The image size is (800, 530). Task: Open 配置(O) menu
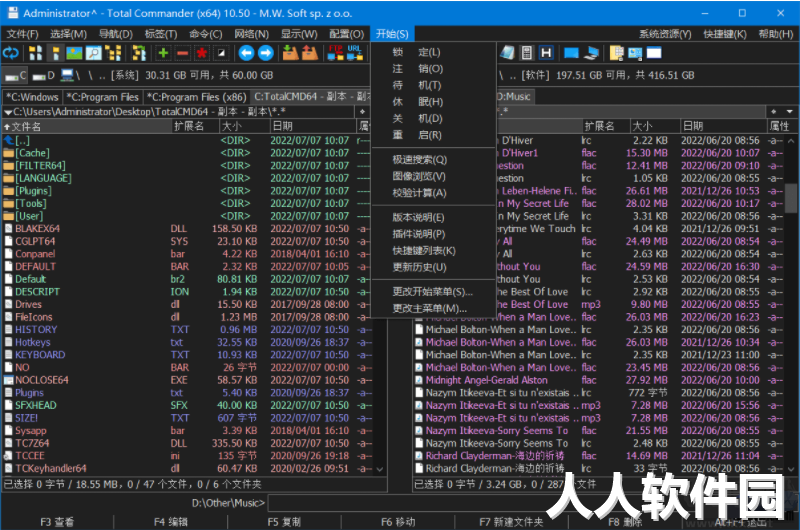pyautogui.click(x=346, y=34)
